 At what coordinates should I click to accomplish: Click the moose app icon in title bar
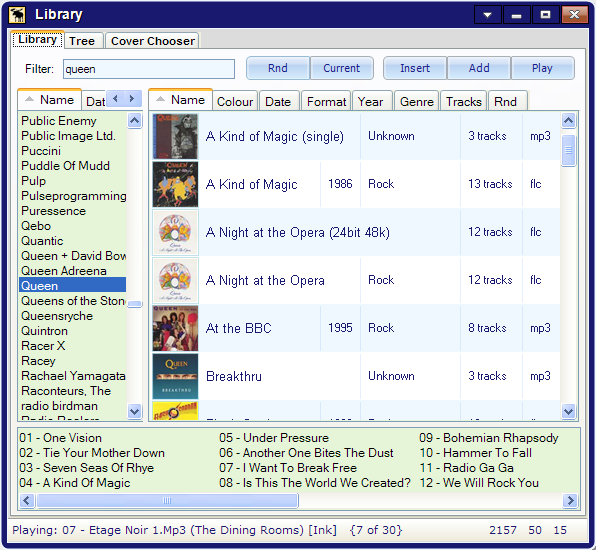click(x=17, y=14)
